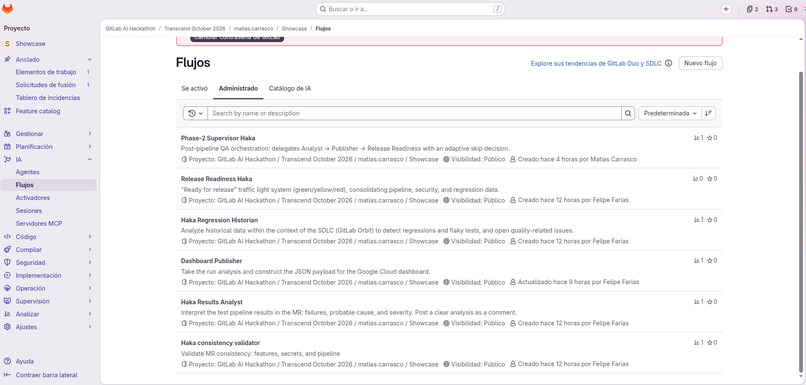Open the GitLab AI Hackathon breadcrumb
Viewport: 806px width, 385px height.
pyautogui.click(x=131, y=29)
